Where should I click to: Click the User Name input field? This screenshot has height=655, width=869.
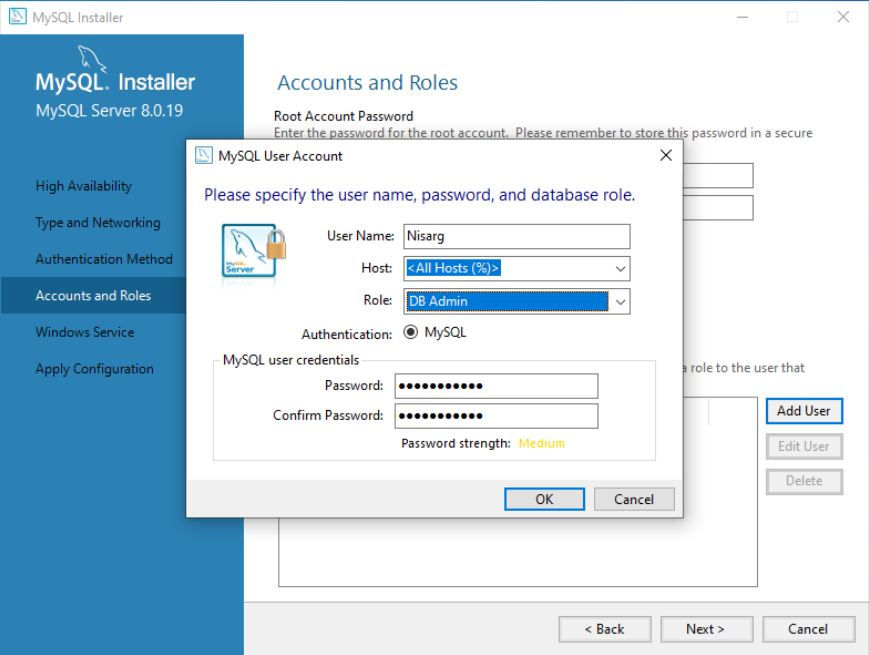(x=517, y=236)
